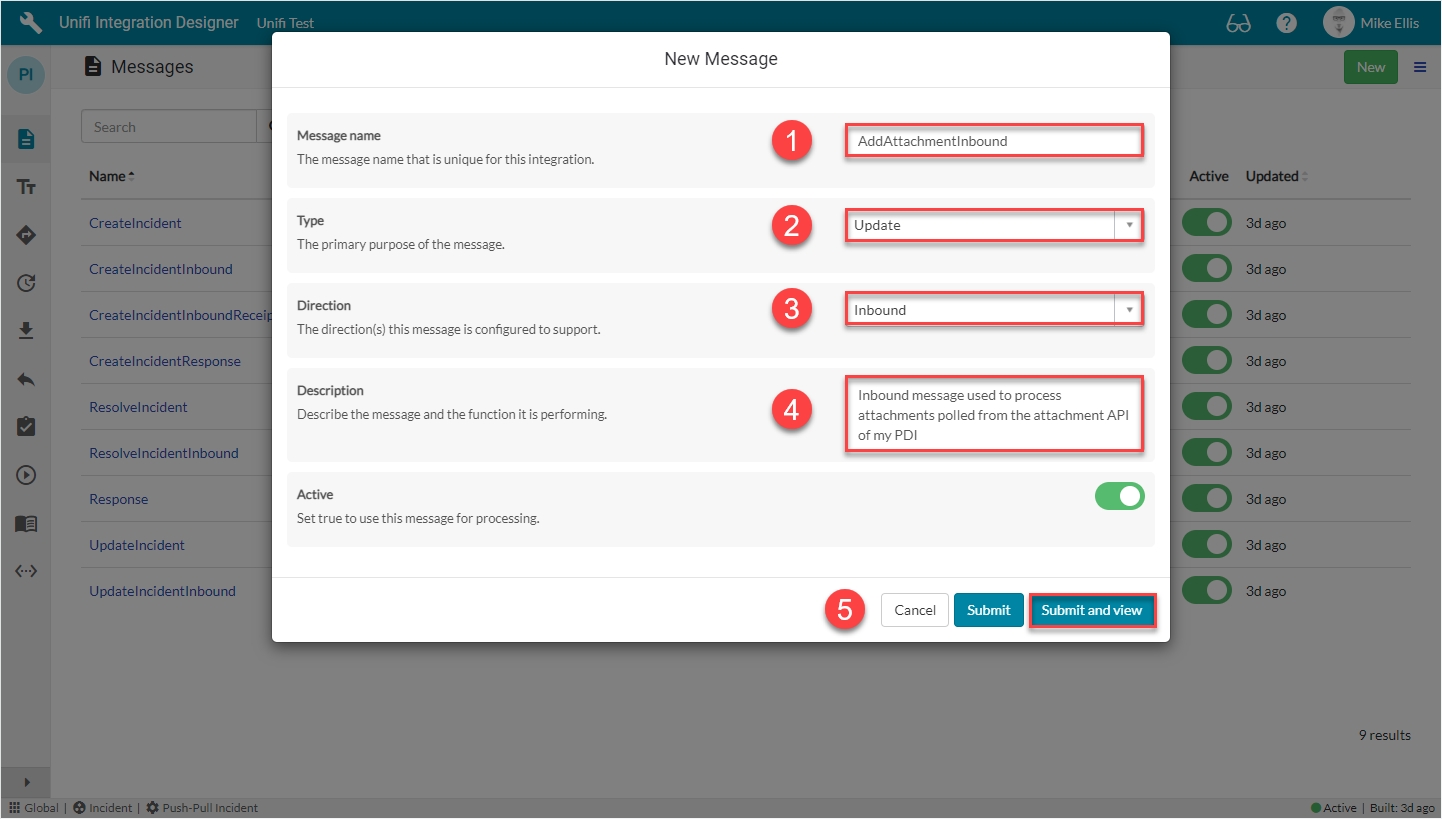Screen dimensions: 1442x819
Task: Open the book documentation sidebar icon
Action: point(26,523)
